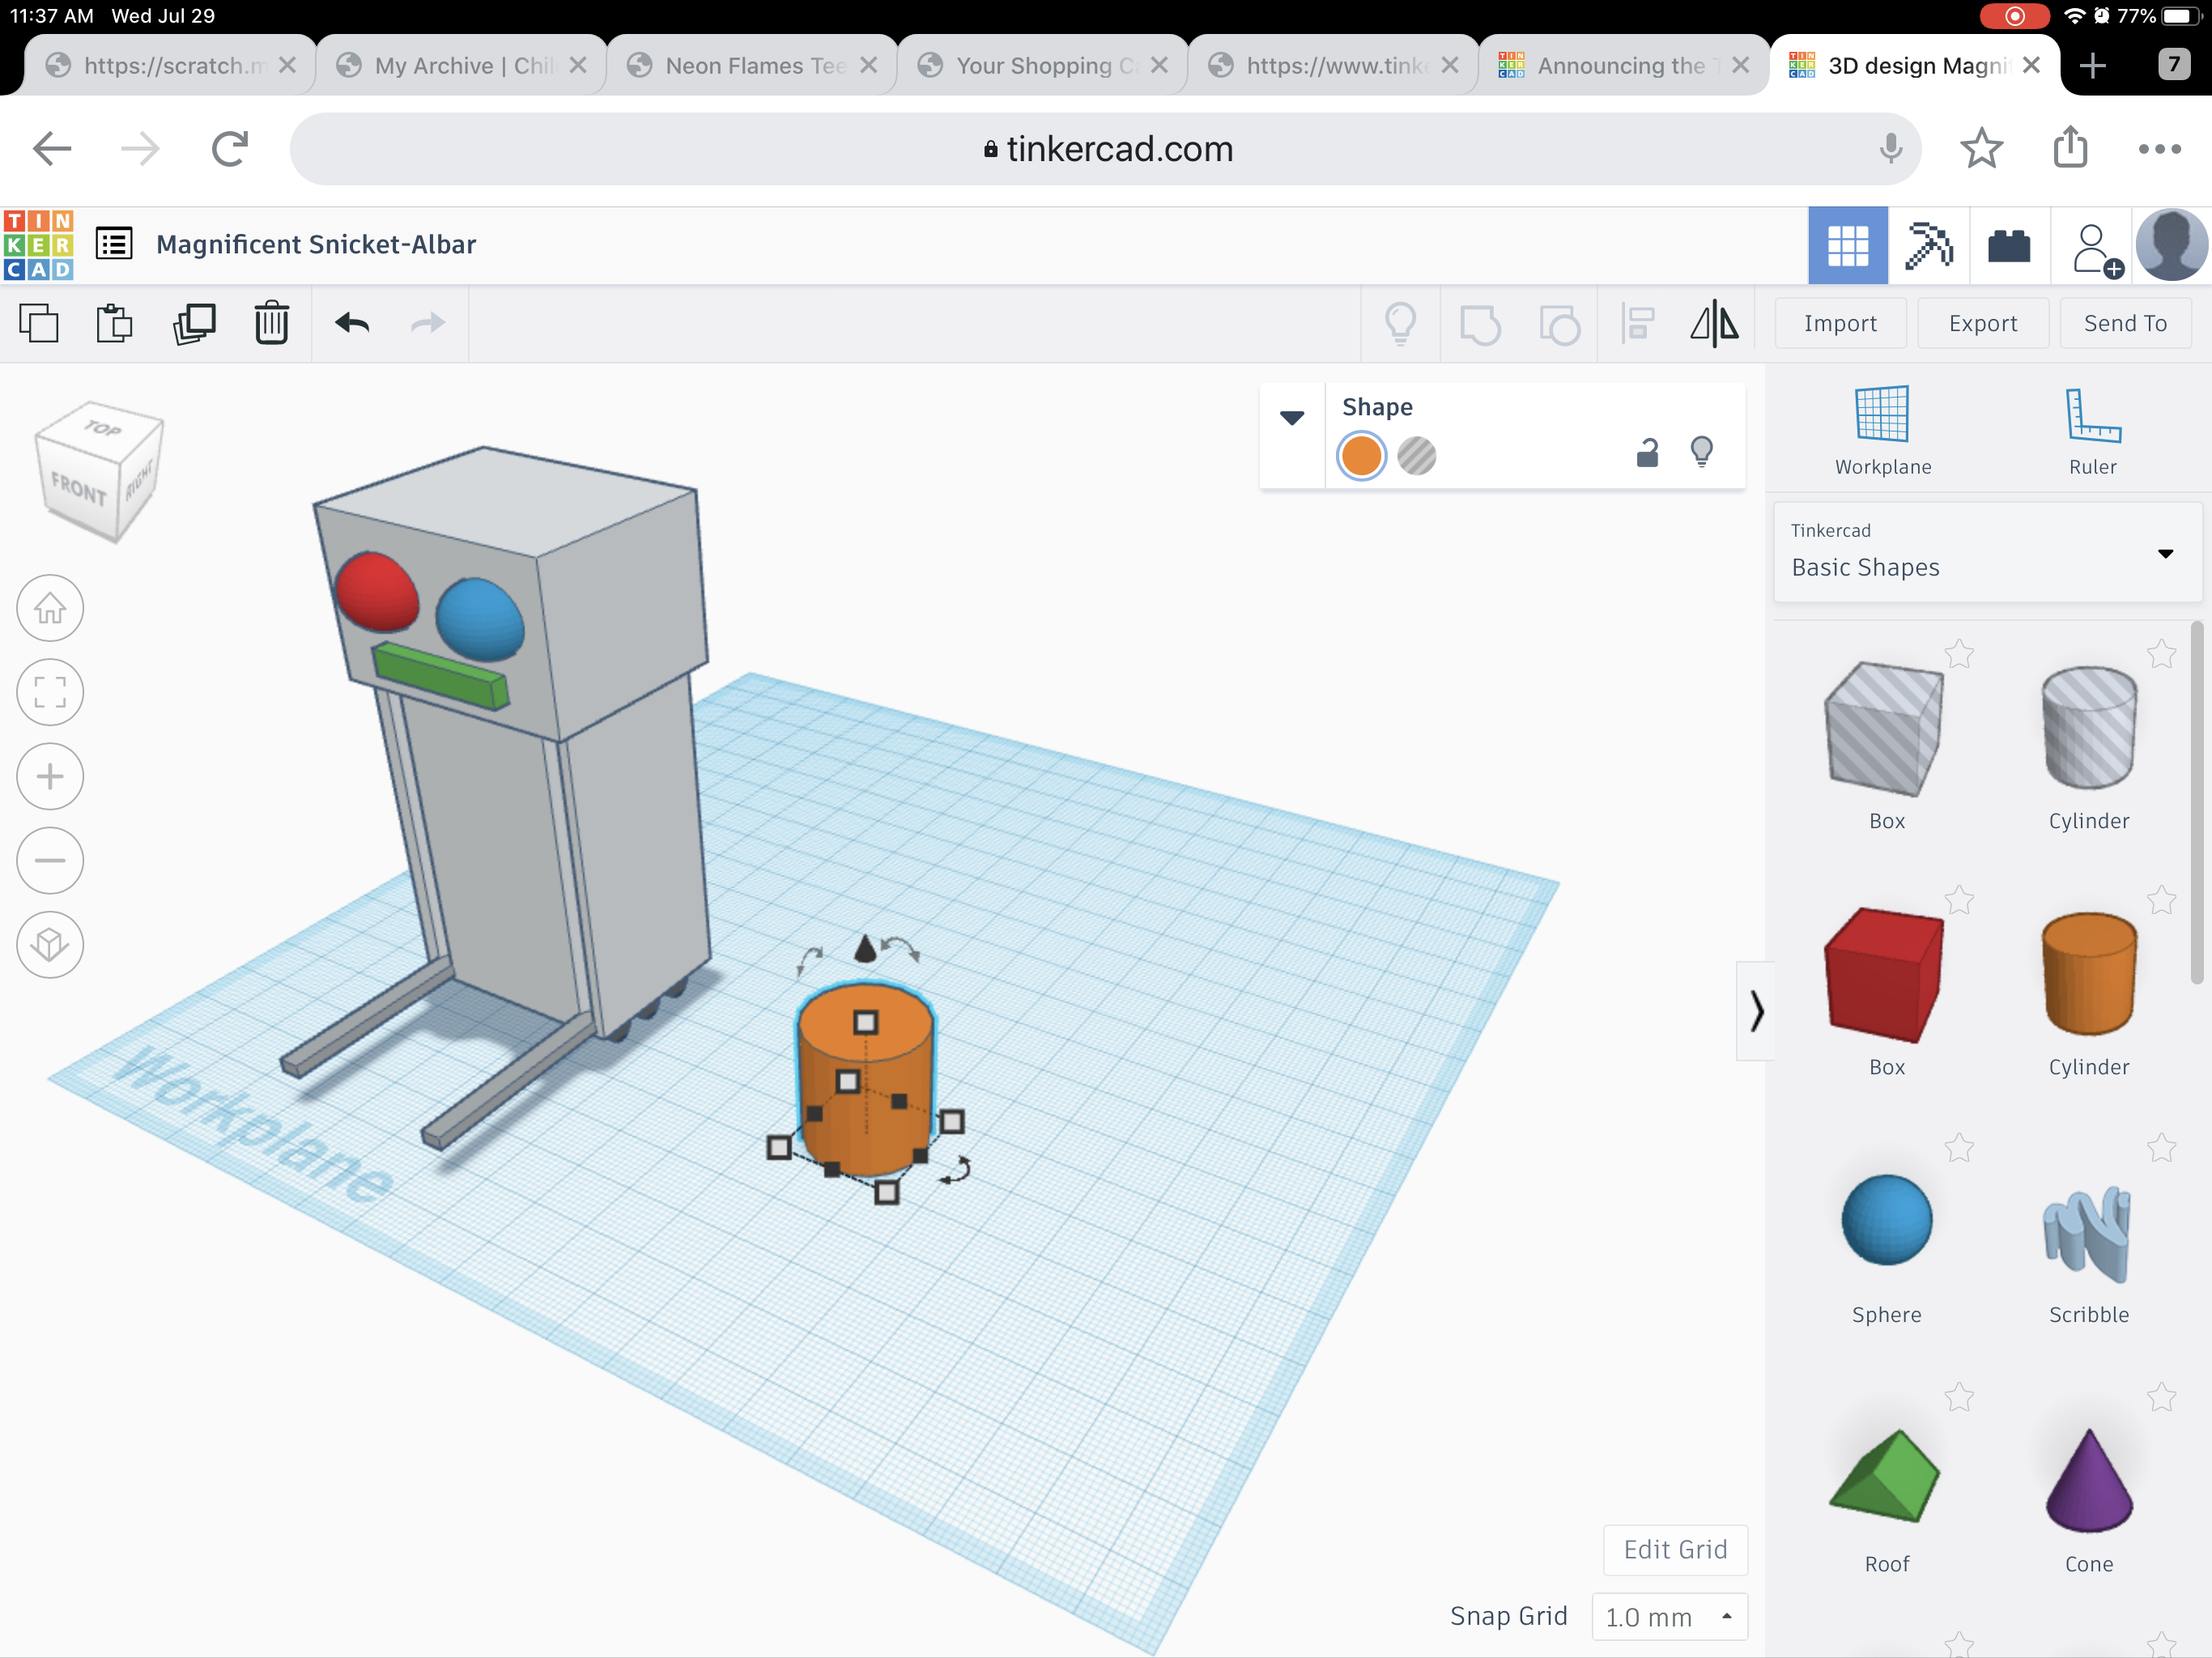Toggle hide on the selected shape
2212x1658 pixels.
click(x=1701, y=452)
